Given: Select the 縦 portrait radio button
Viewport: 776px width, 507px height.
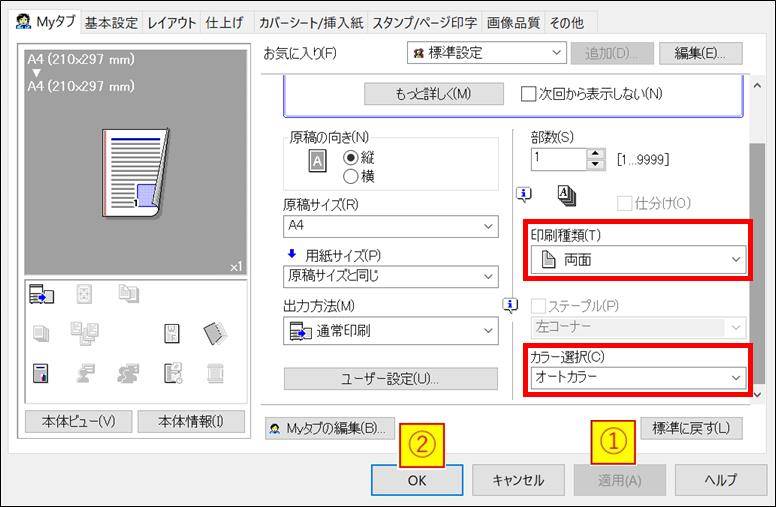Looking at the screenshot, I should (350, 157).
